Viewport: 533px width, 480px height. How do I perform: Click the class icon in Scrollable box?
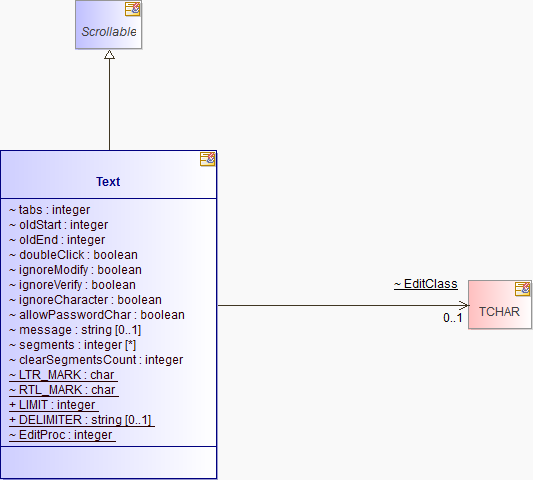pyautogui.click(x=133, y=9)
